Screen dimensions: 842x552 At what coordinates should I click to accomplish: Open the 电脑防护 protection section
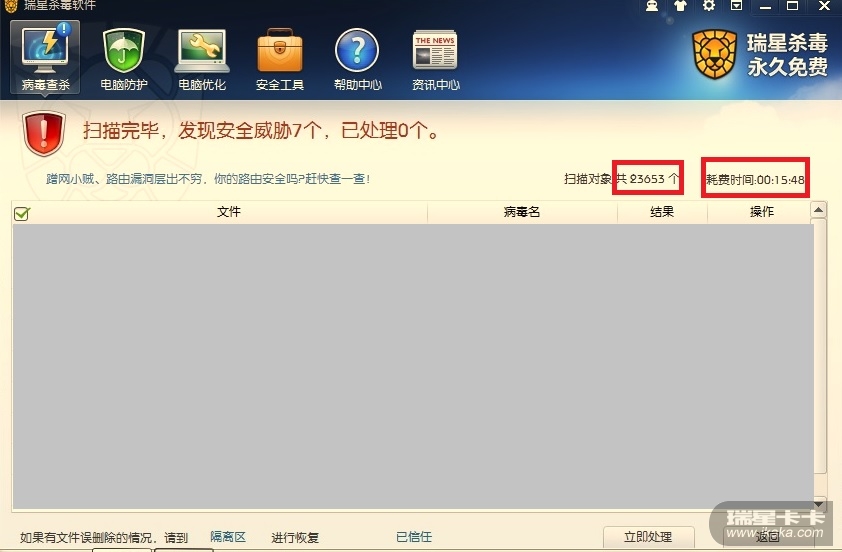point(124,59)
